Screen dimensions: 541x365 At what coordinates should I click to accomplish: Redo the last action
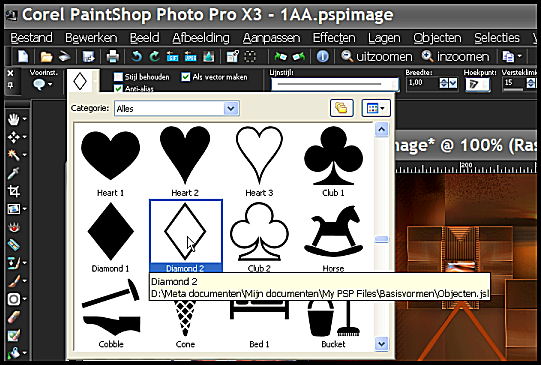pyautogui.click(x=154, y=56)
